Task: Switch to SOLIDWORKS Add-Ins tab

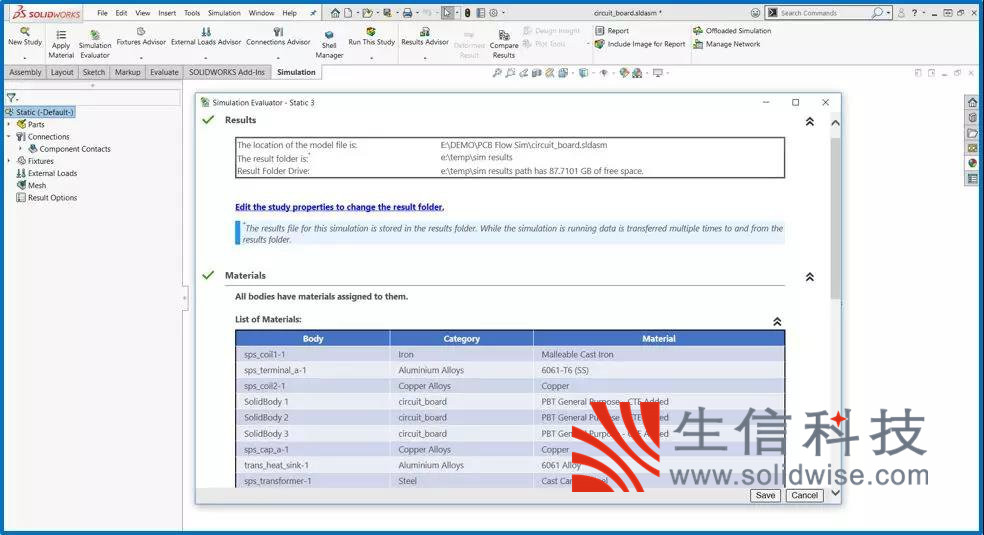Action: pyautogui.click(x=227, y=72)
